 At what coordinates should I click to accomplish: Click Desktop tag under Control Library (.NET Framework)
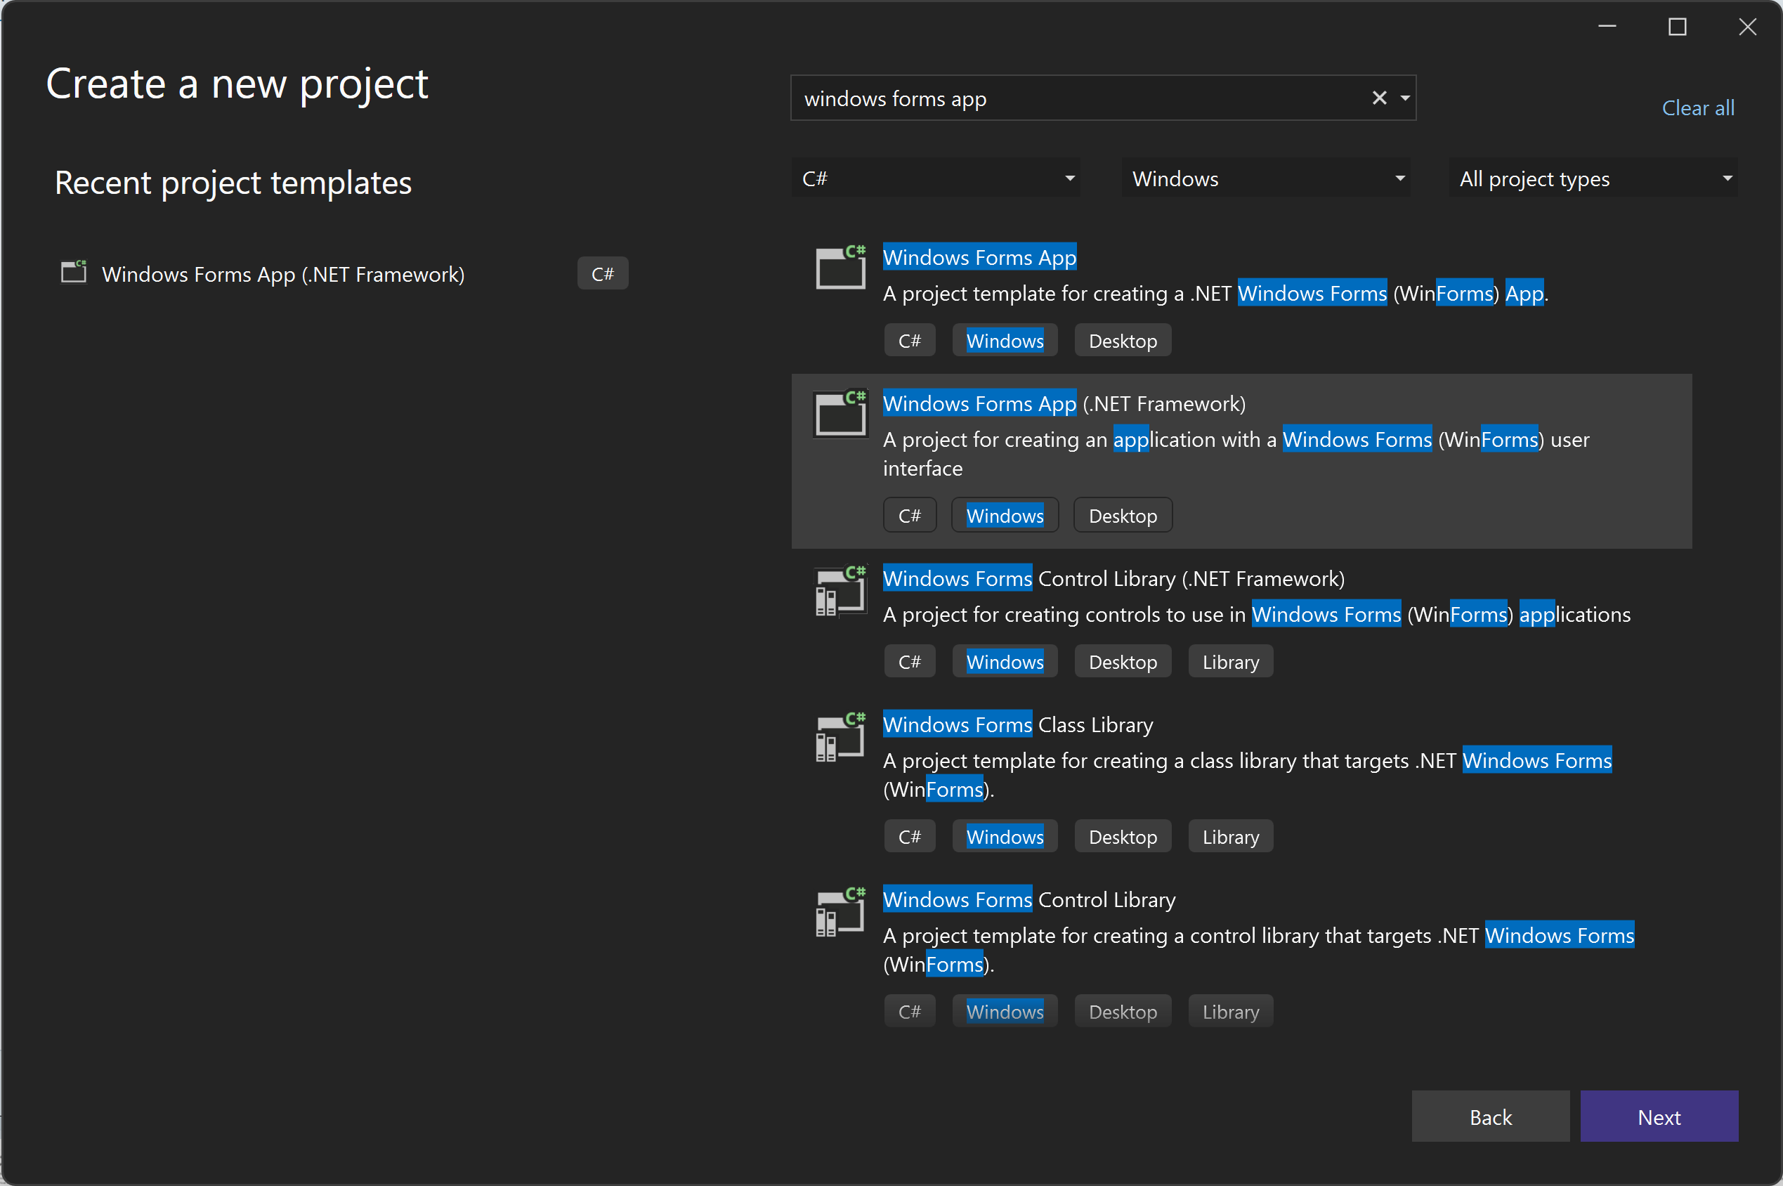(1123, 662)
